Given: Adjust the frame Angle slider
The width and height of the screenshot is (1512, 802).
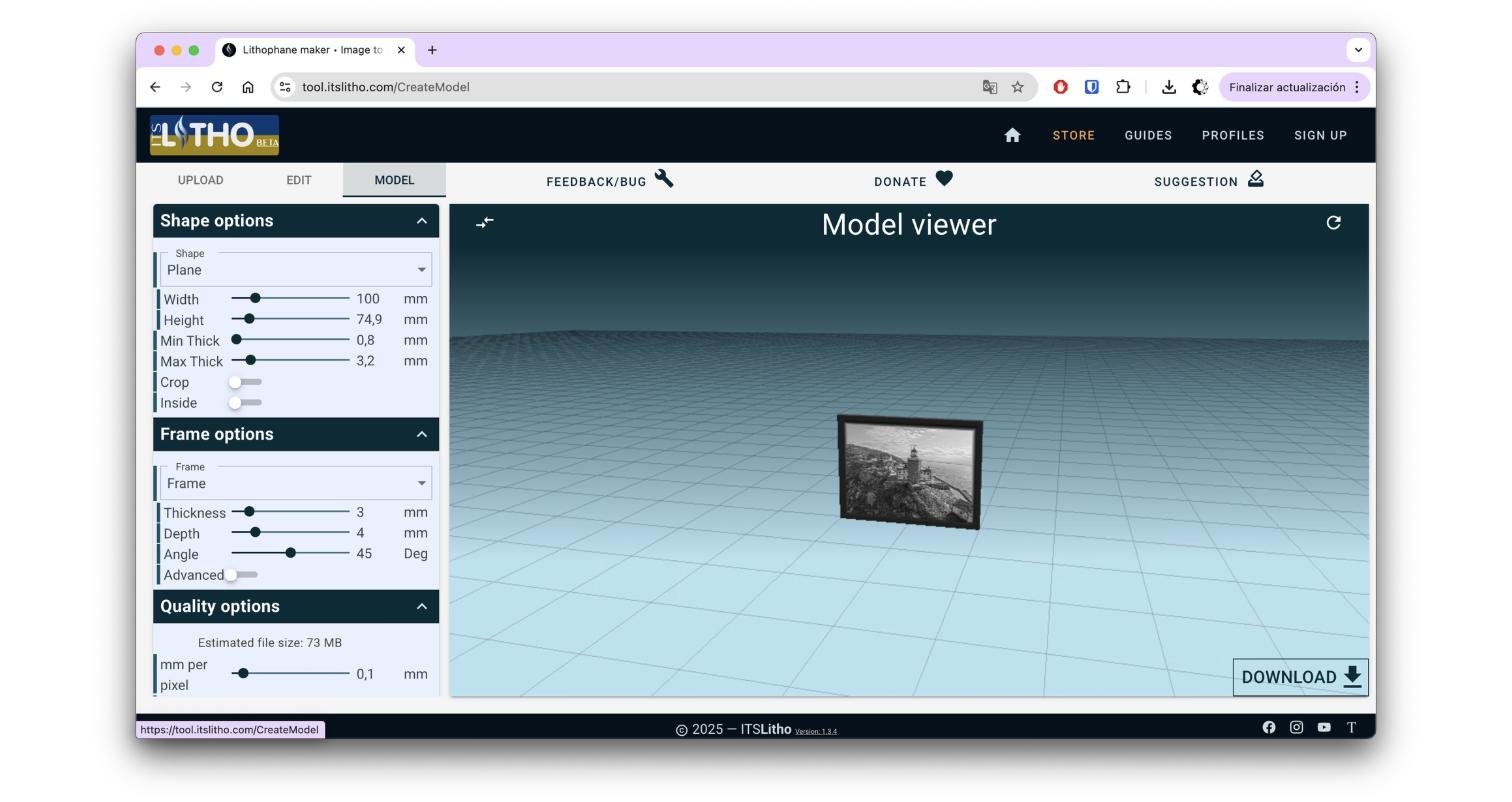Looking at the screenshot, I should pos(290,553).
